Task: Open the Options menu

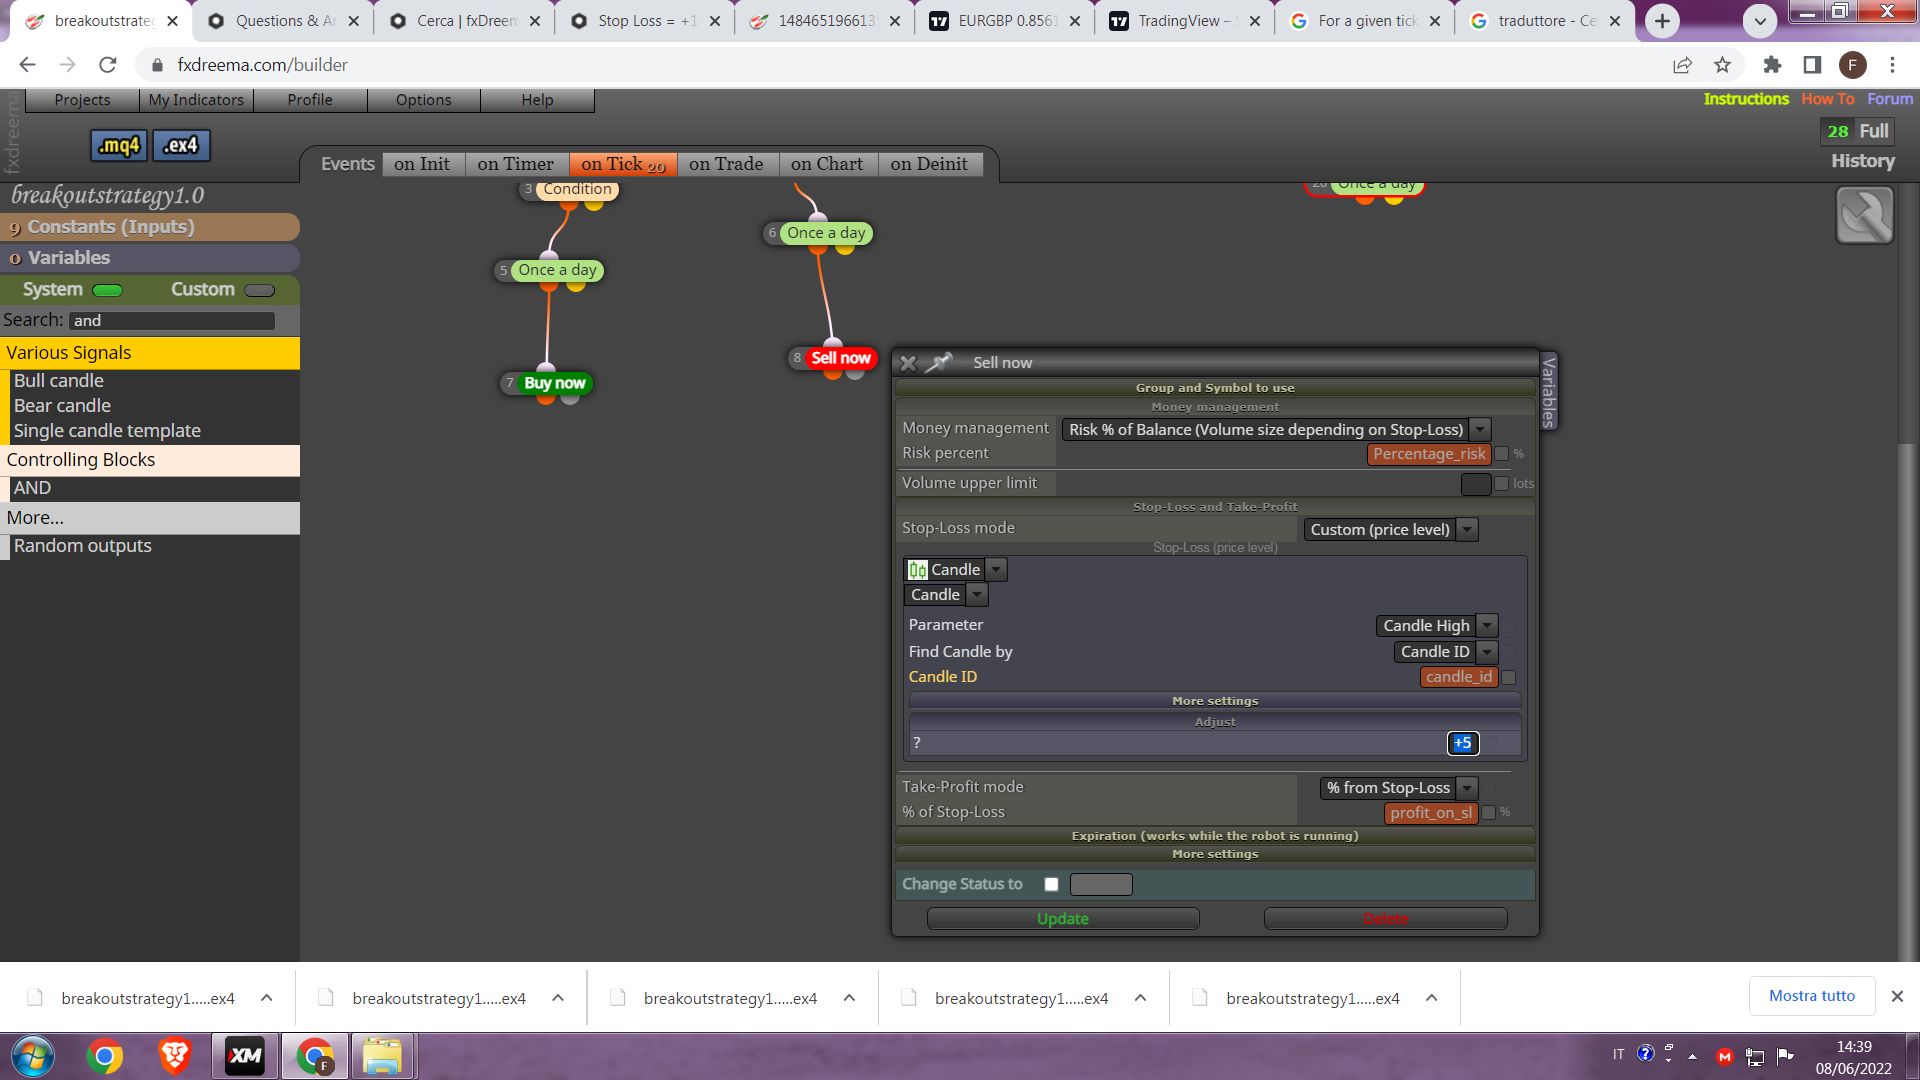Action: (x=424, y=100)
